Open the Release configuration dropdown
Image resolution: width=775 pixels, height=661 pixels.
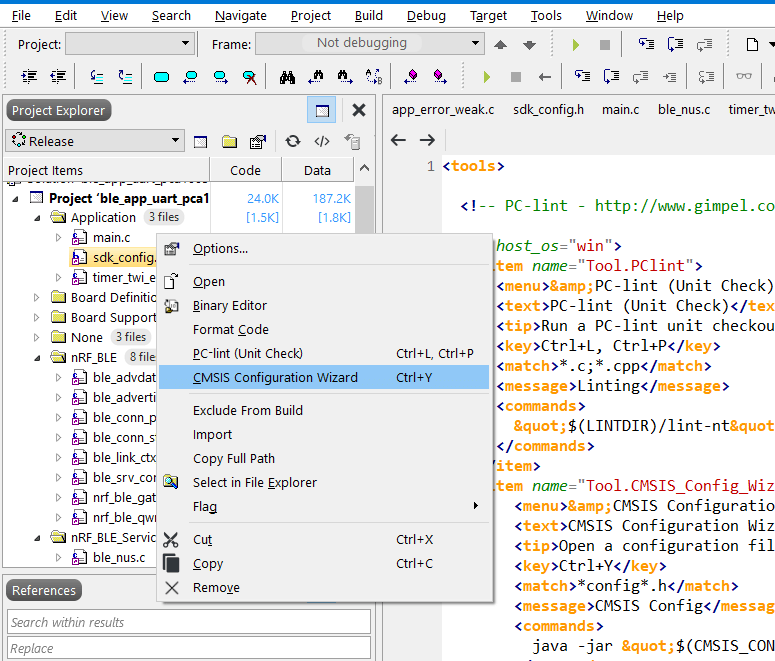[94, 141]
